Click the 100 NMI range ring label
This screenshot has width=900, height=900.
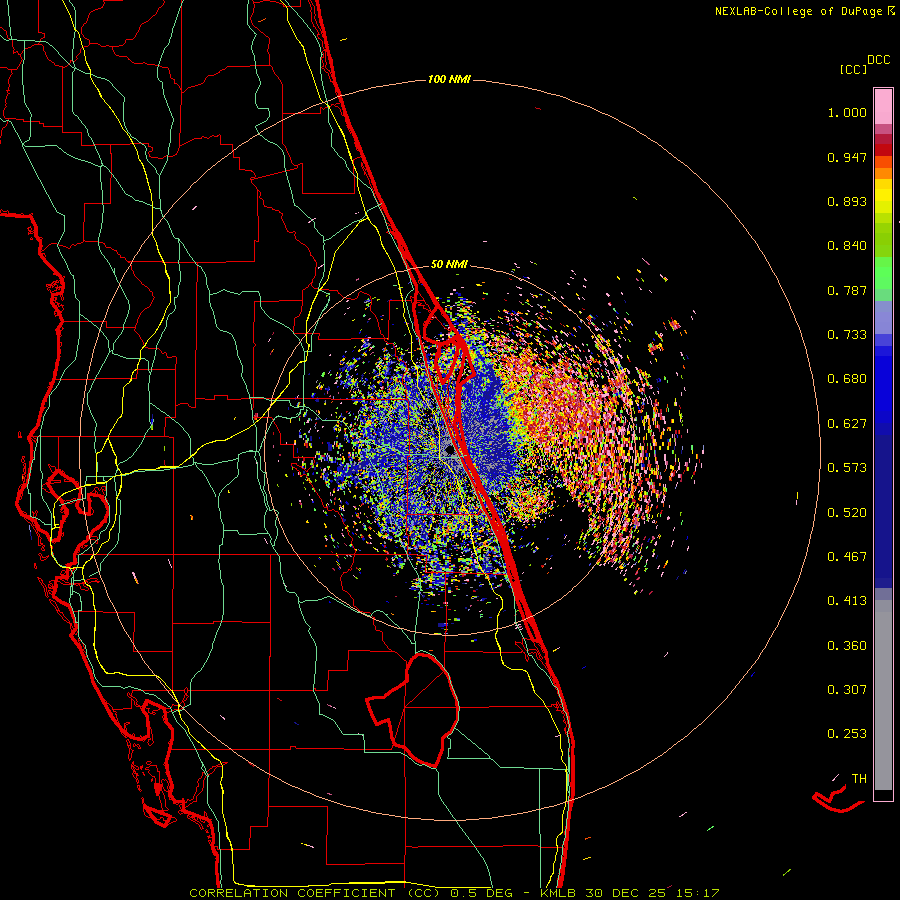[x=449, y=79]
